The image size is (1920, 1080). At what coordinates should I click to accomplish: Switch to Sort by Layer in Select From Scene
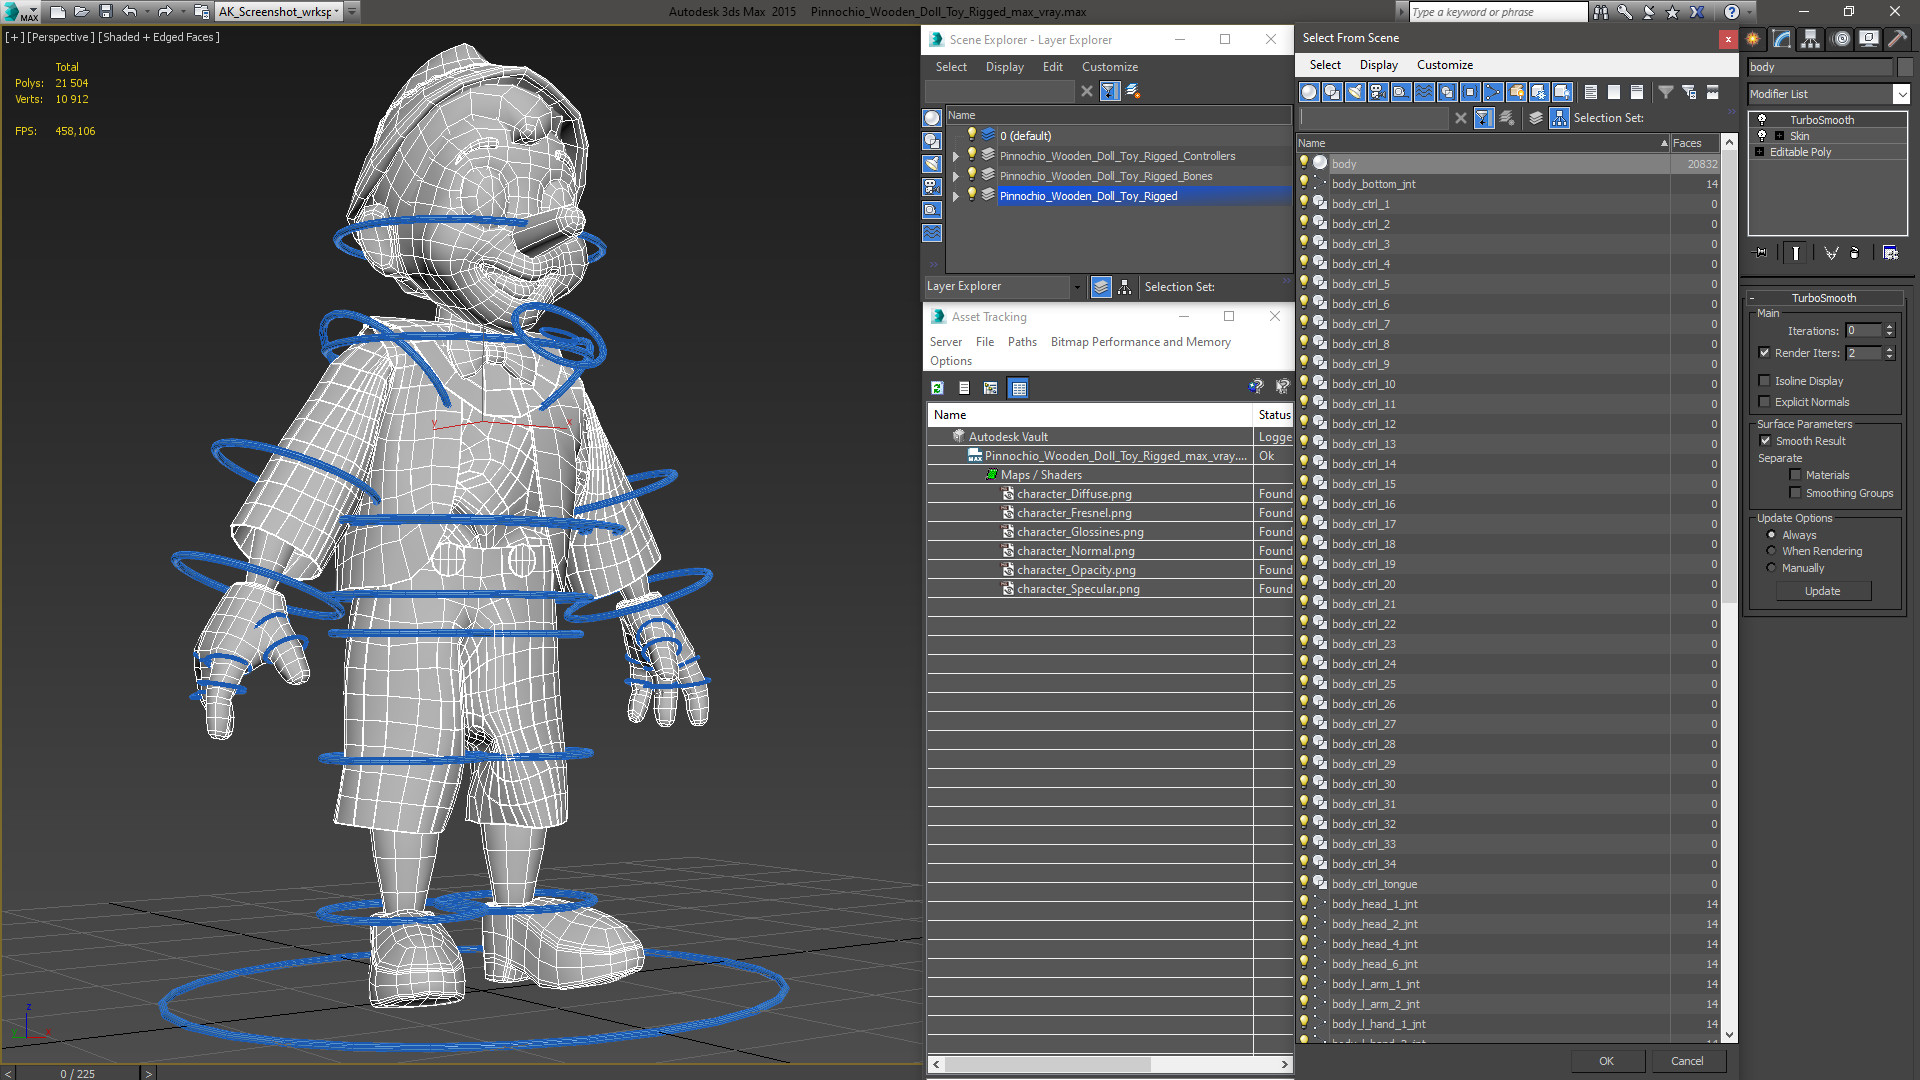pos(1536,118)
